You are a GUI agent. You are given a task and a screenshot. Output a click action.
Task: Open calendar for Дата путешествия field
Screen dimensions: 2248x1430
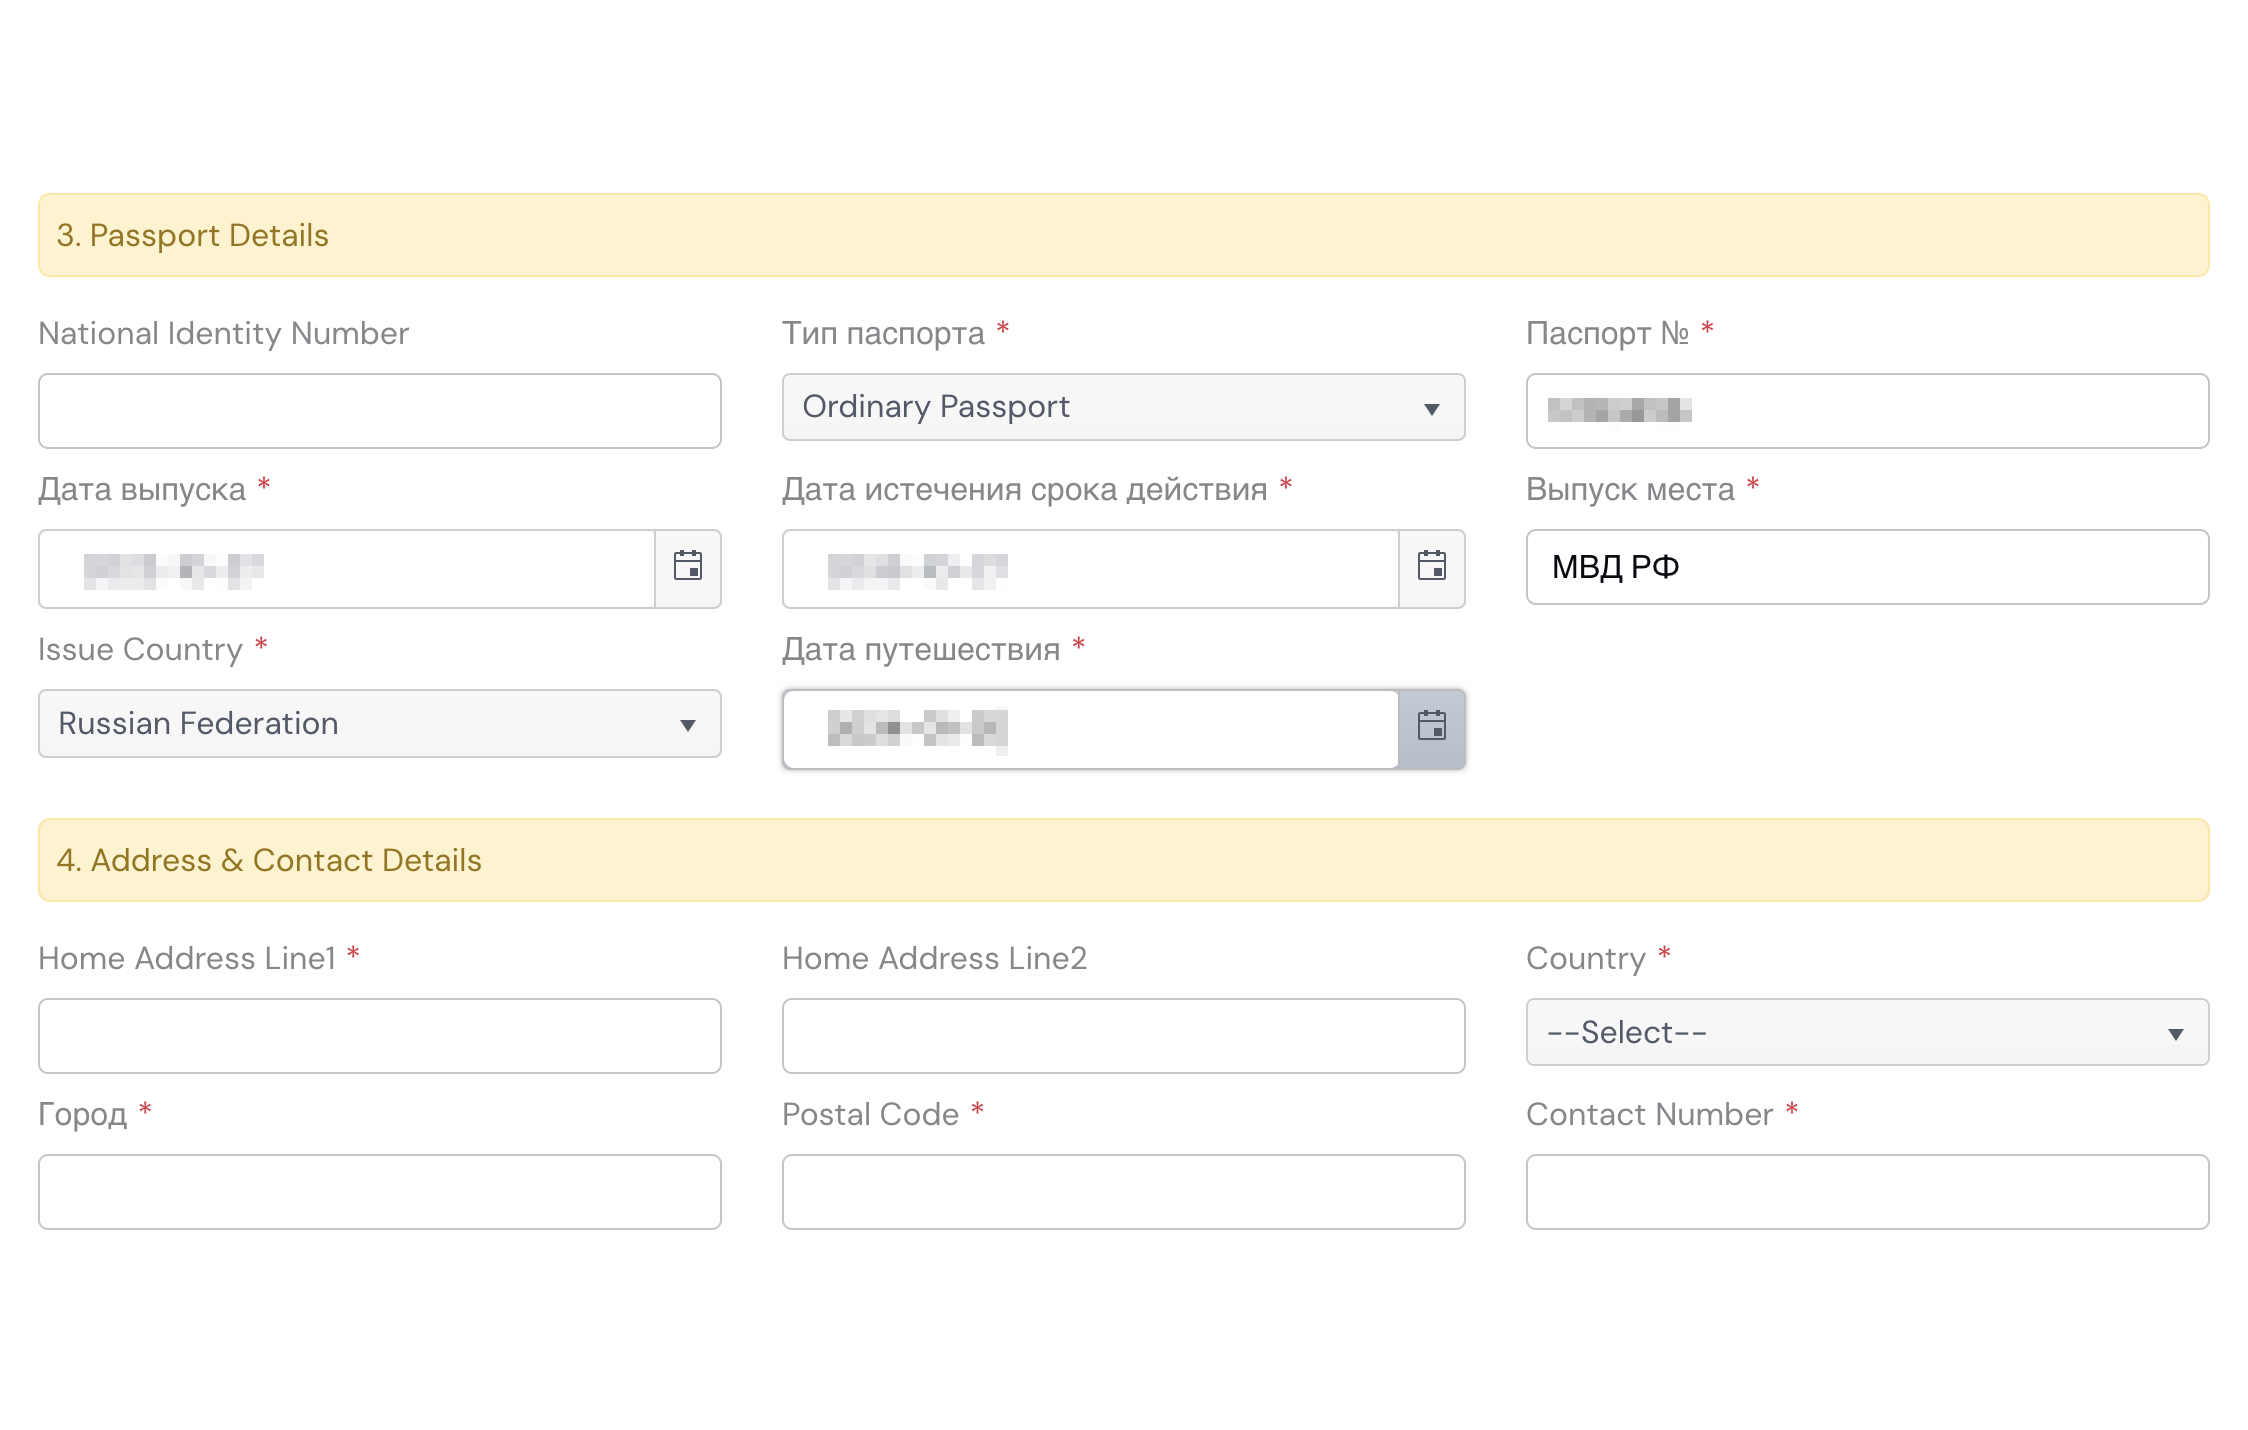(1432, 728)
